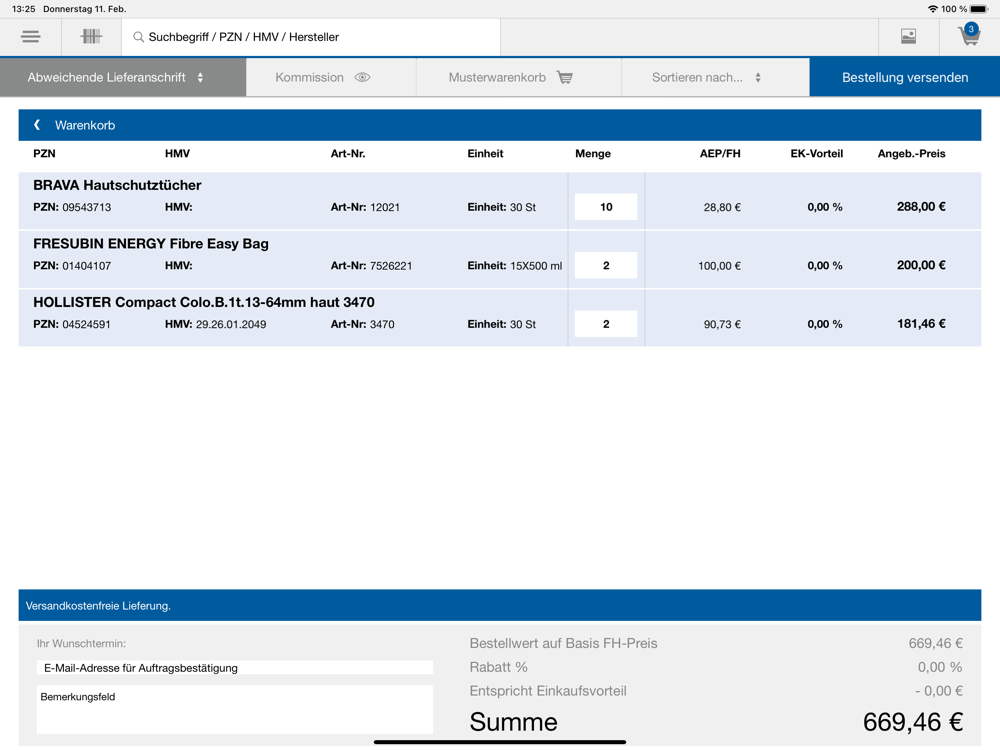The width and height of the screenshot is (1000, 750).
Task: Click the Warenkorb header title
Action: [85, 125]
